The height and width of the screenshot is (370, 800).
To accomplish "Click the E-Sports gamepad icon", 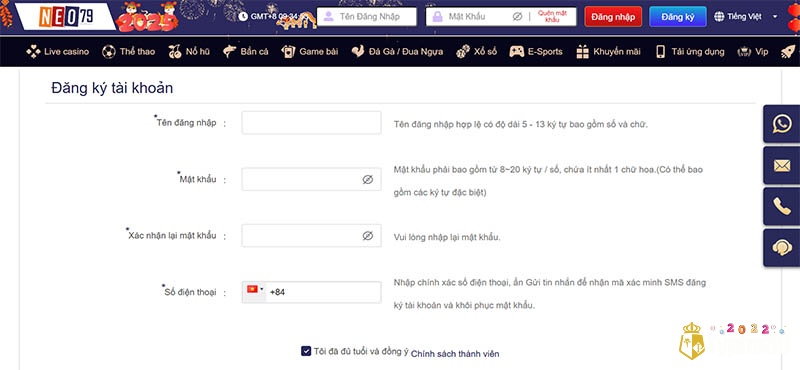I will click(x=516, y=52).
